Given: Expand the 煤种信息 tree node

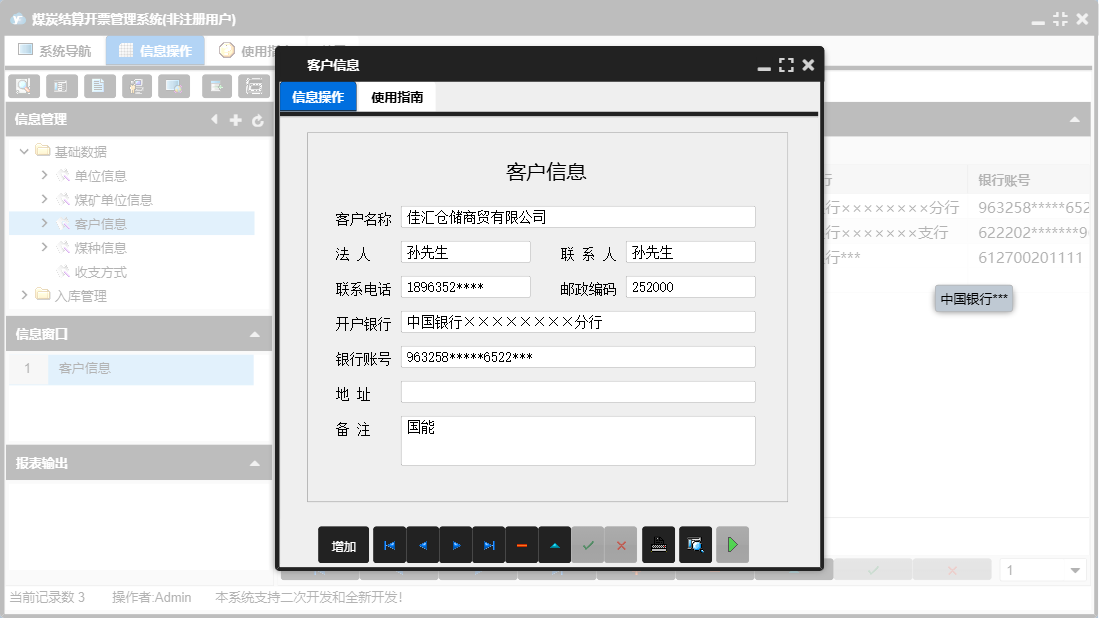Looking at the screenshot, I should pos(44,247).
